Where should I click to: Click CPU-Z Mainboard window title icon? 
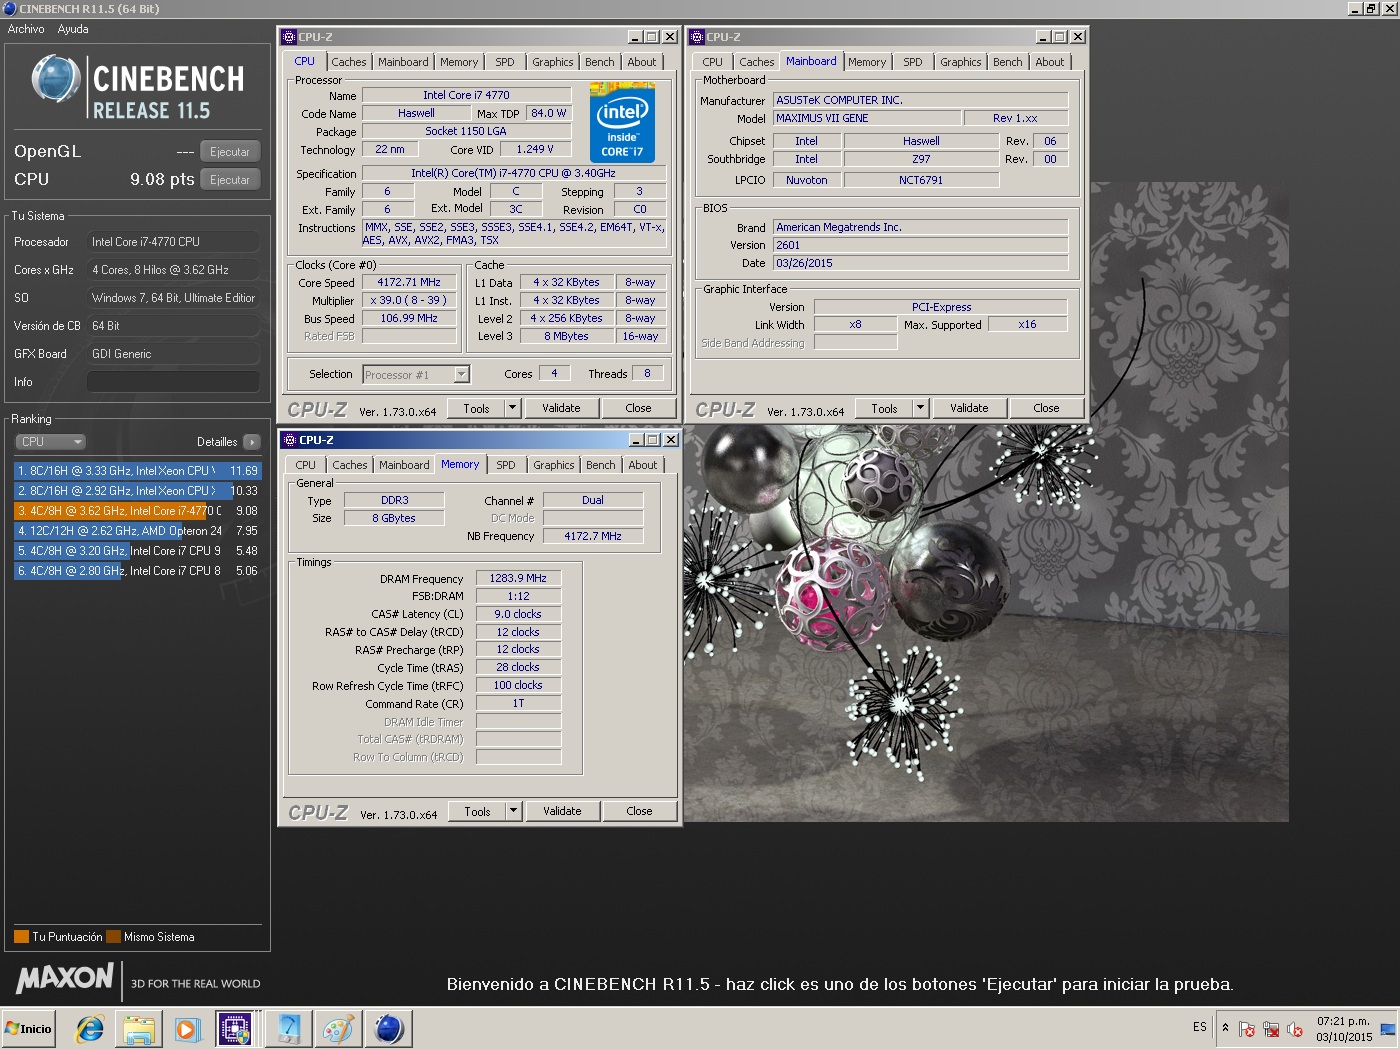[x=697, y=37]
